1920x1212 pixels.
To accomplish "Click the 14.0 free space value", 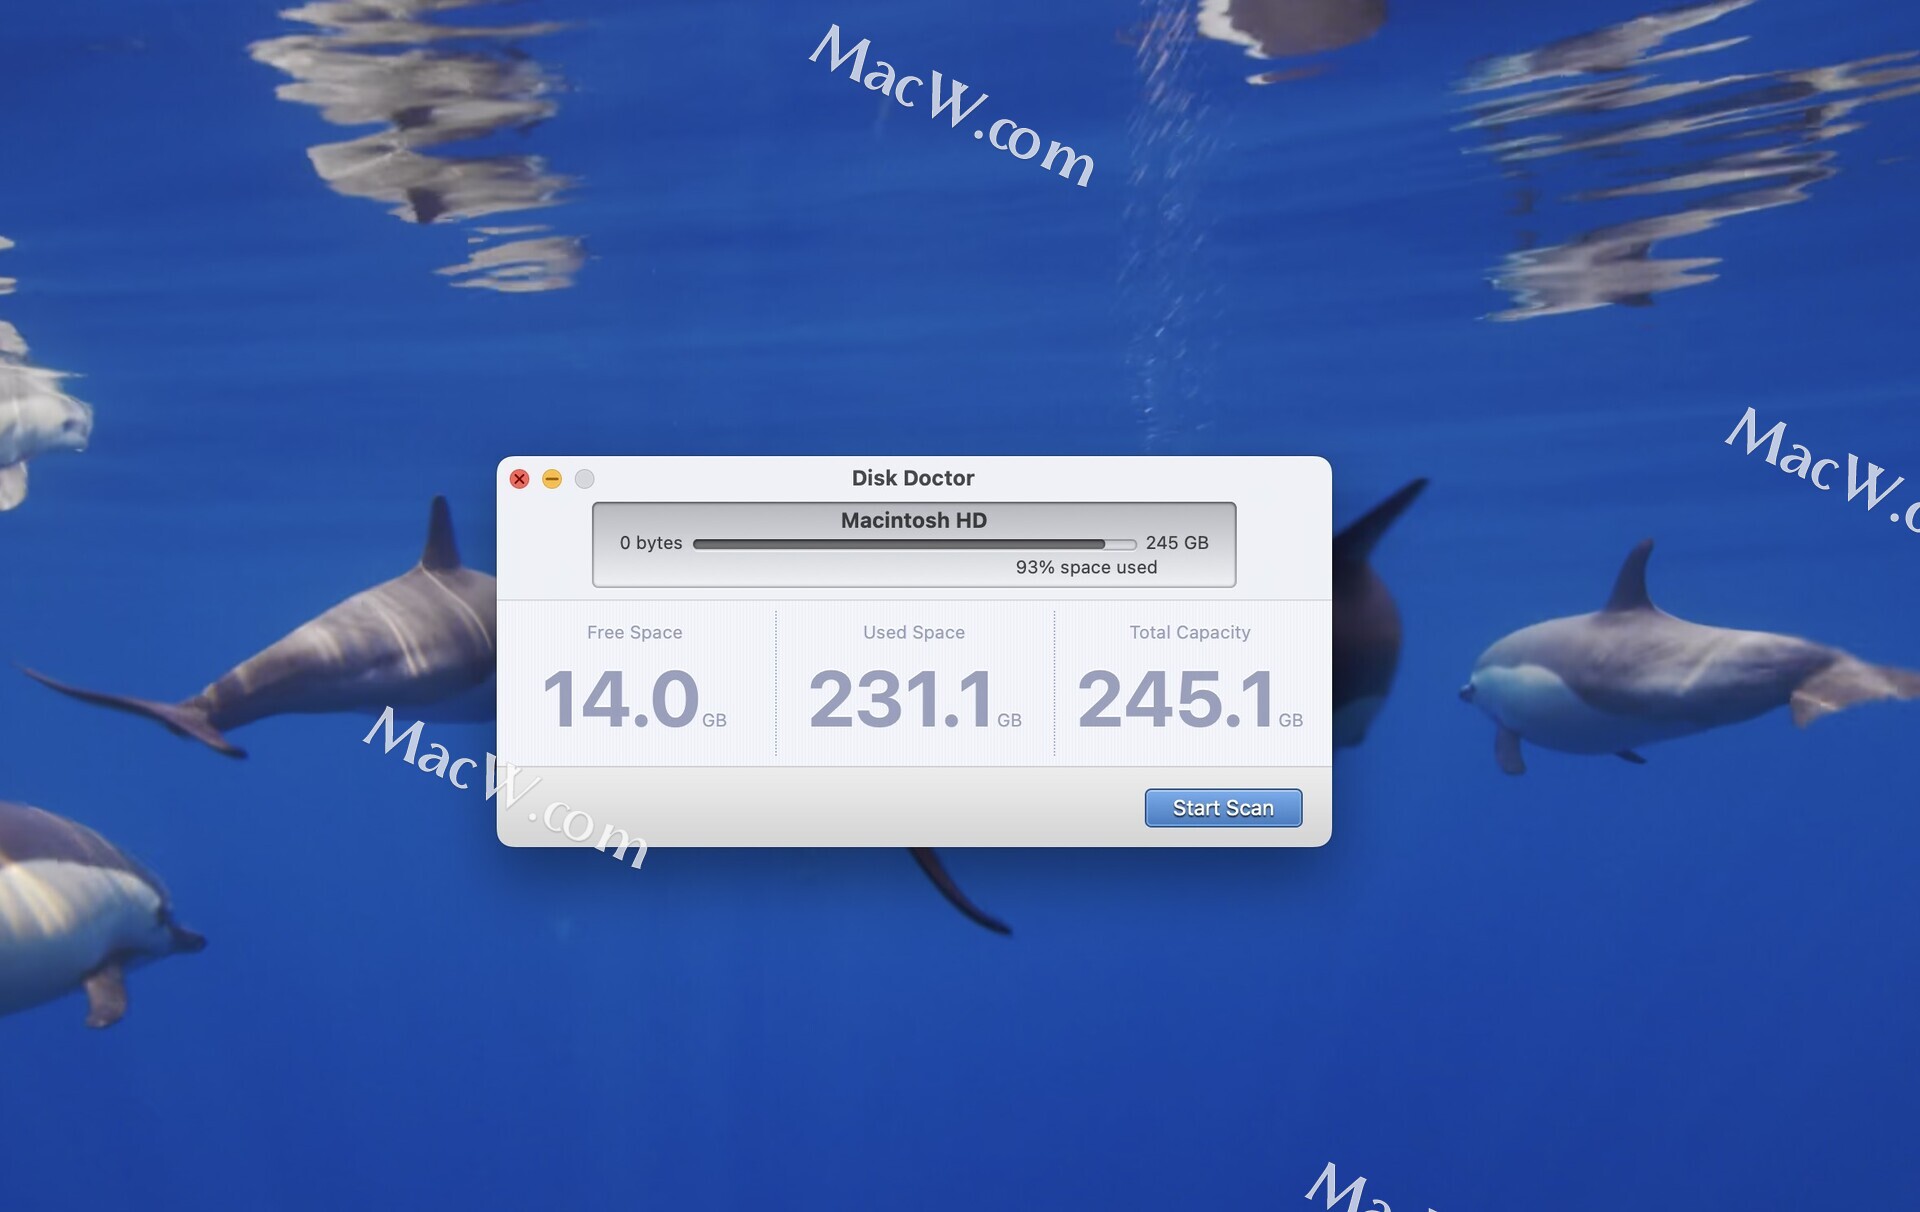I will click(x=620, y=699).
